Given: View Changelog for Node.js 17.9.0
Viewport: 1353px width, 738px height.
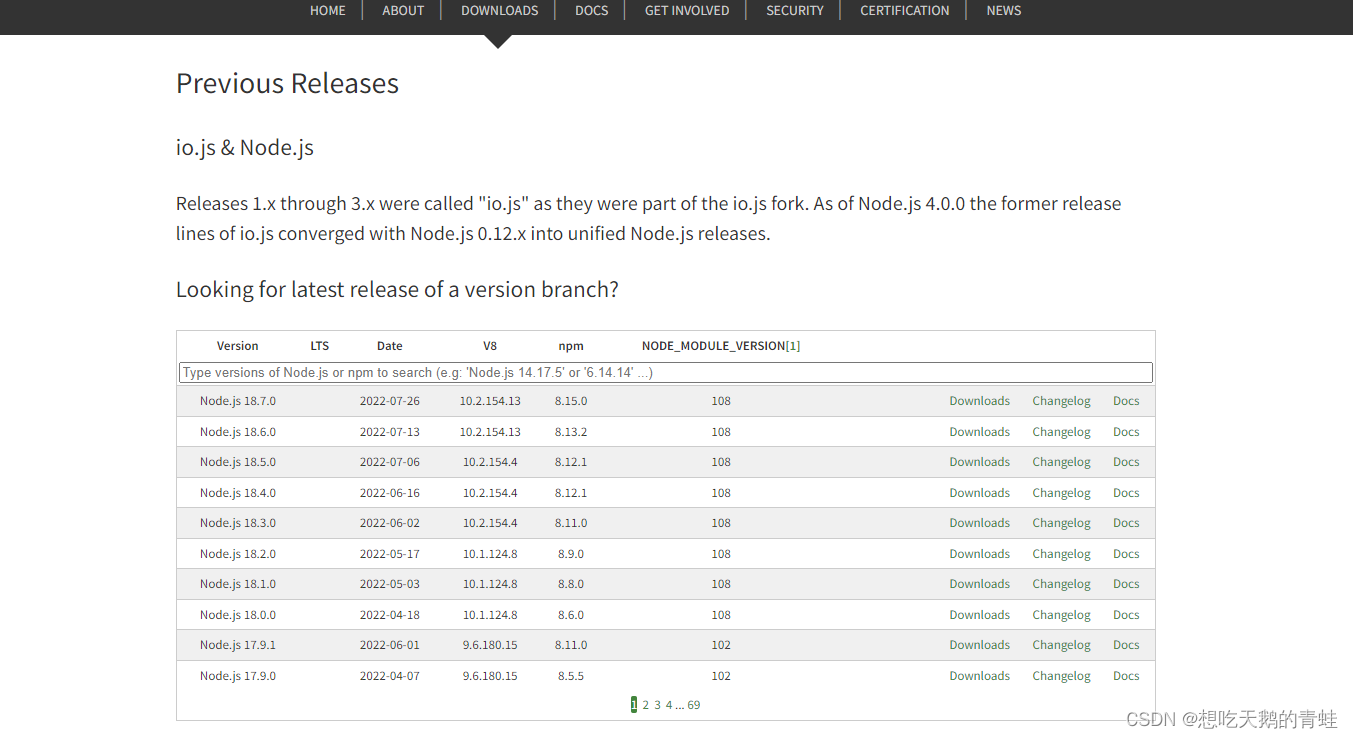Looking at the screenshot, I should [1062, 676].
